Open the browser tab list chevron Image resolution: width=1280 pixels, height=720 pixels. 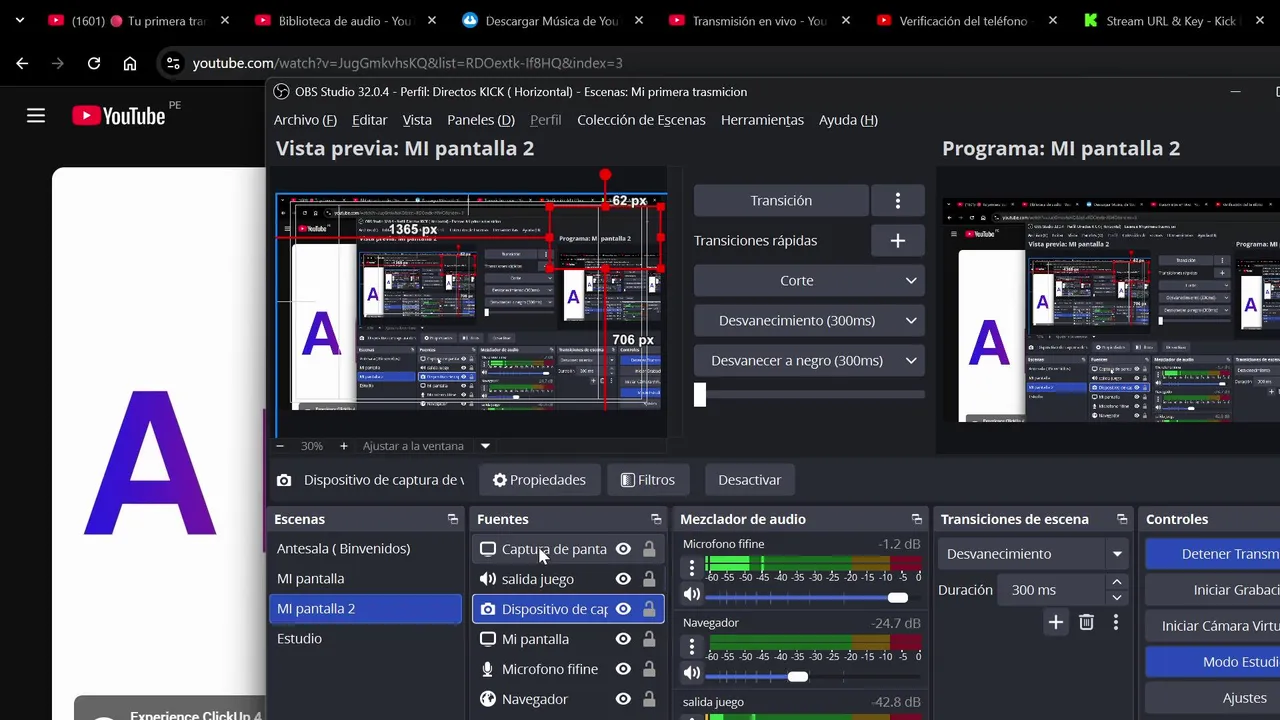[20, 20]
